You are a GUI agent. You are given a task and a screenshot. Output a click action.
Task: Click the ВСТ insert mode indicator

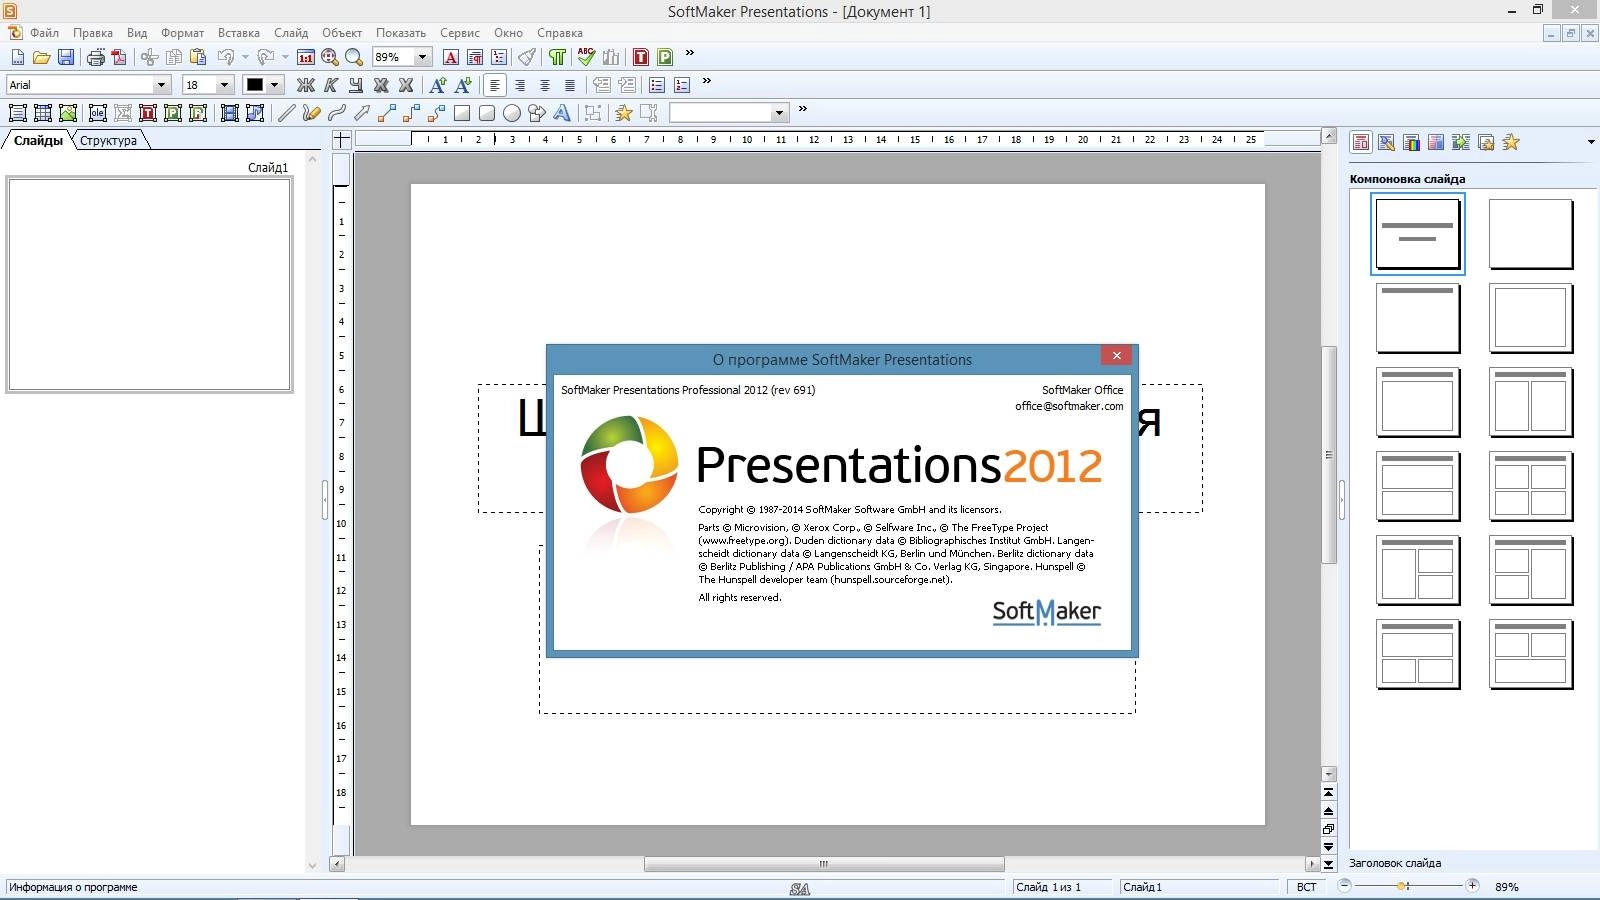[x=1307, y=887]
